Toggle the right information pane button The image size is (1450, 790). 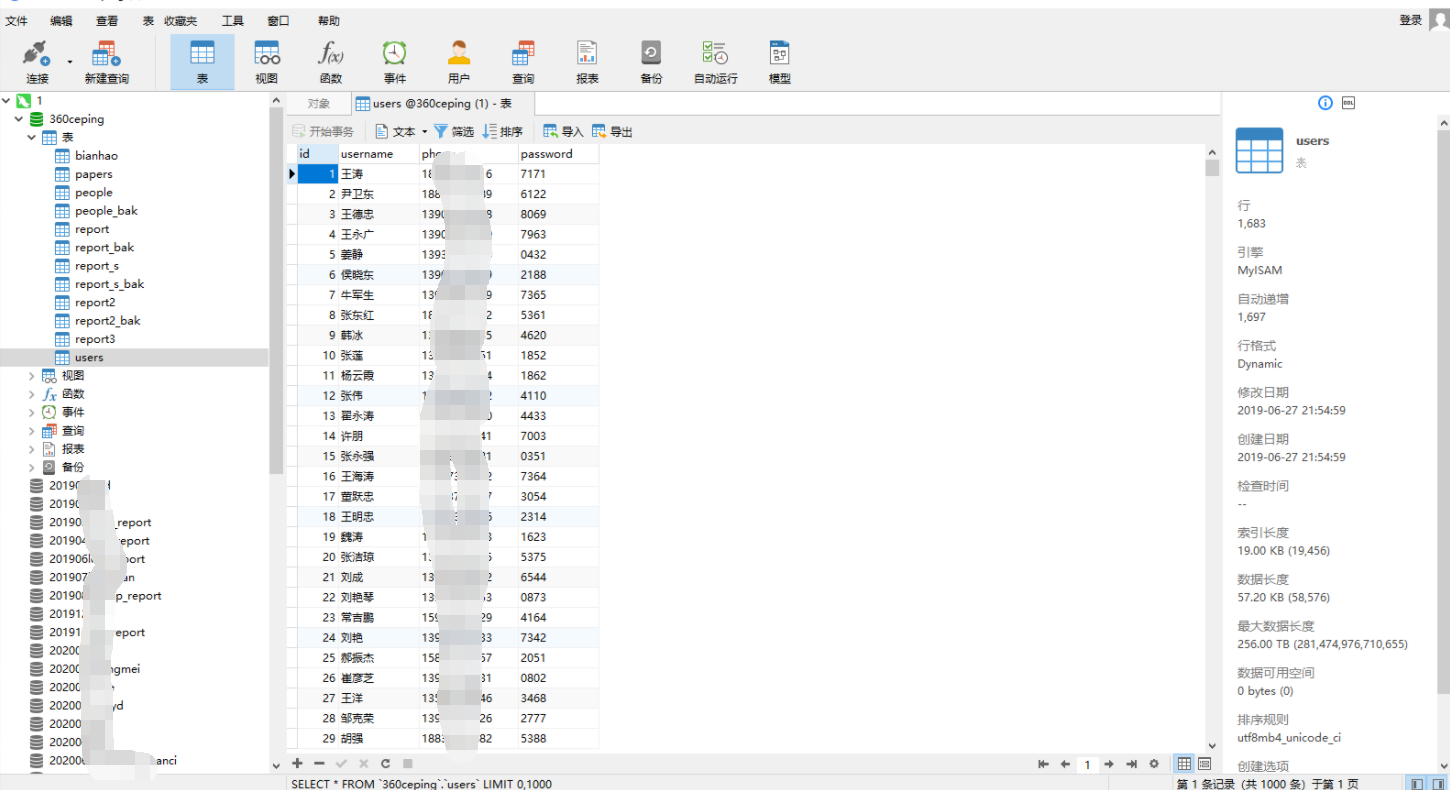point(1437,784)
